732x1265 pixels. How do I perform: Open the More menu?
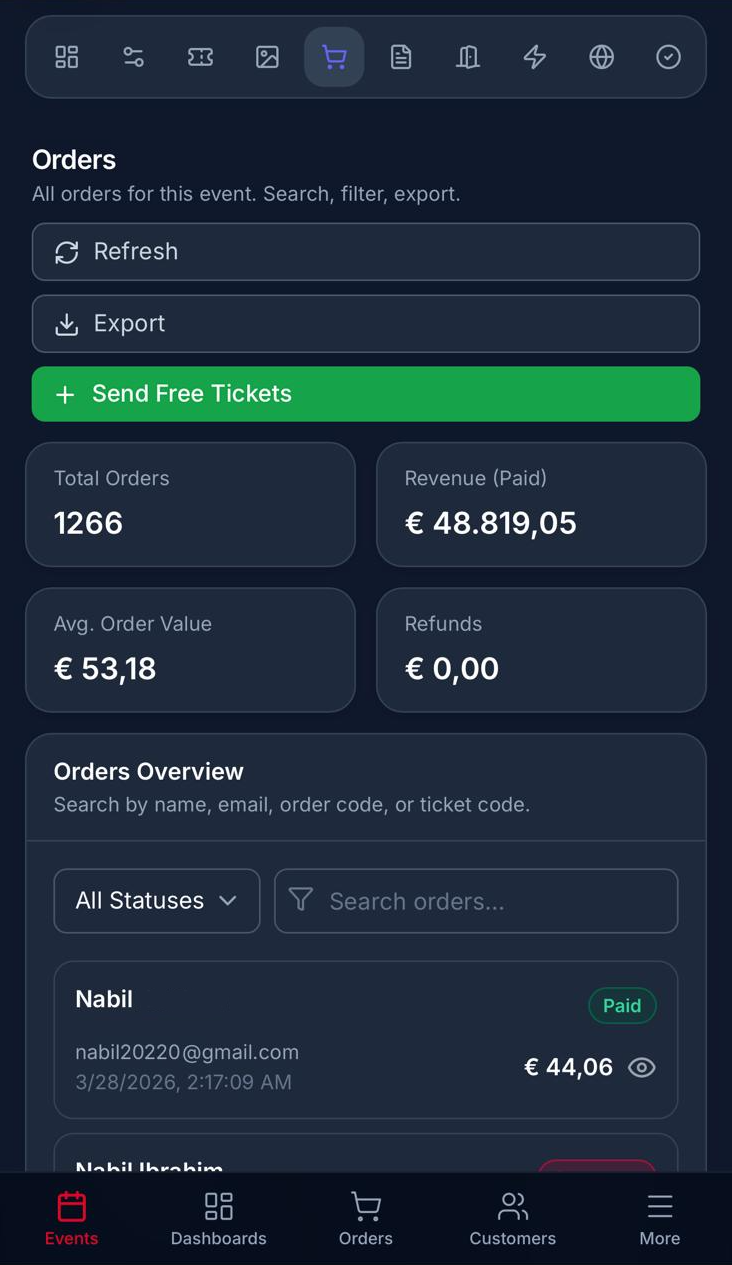659,1218
